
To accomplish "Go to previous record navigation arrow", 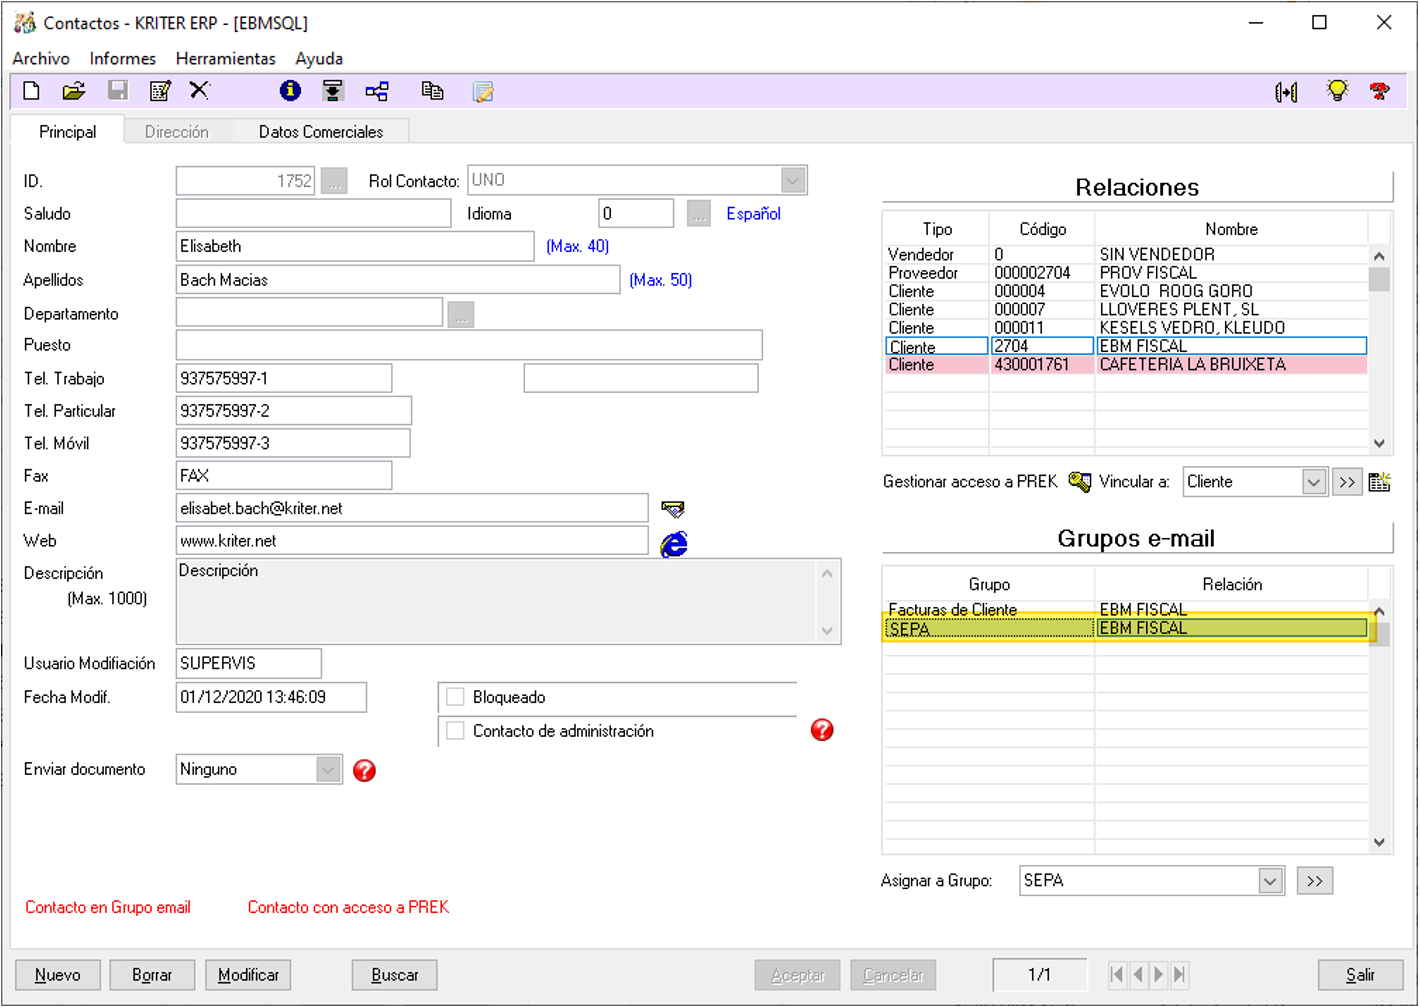I will pos(1138,974).
